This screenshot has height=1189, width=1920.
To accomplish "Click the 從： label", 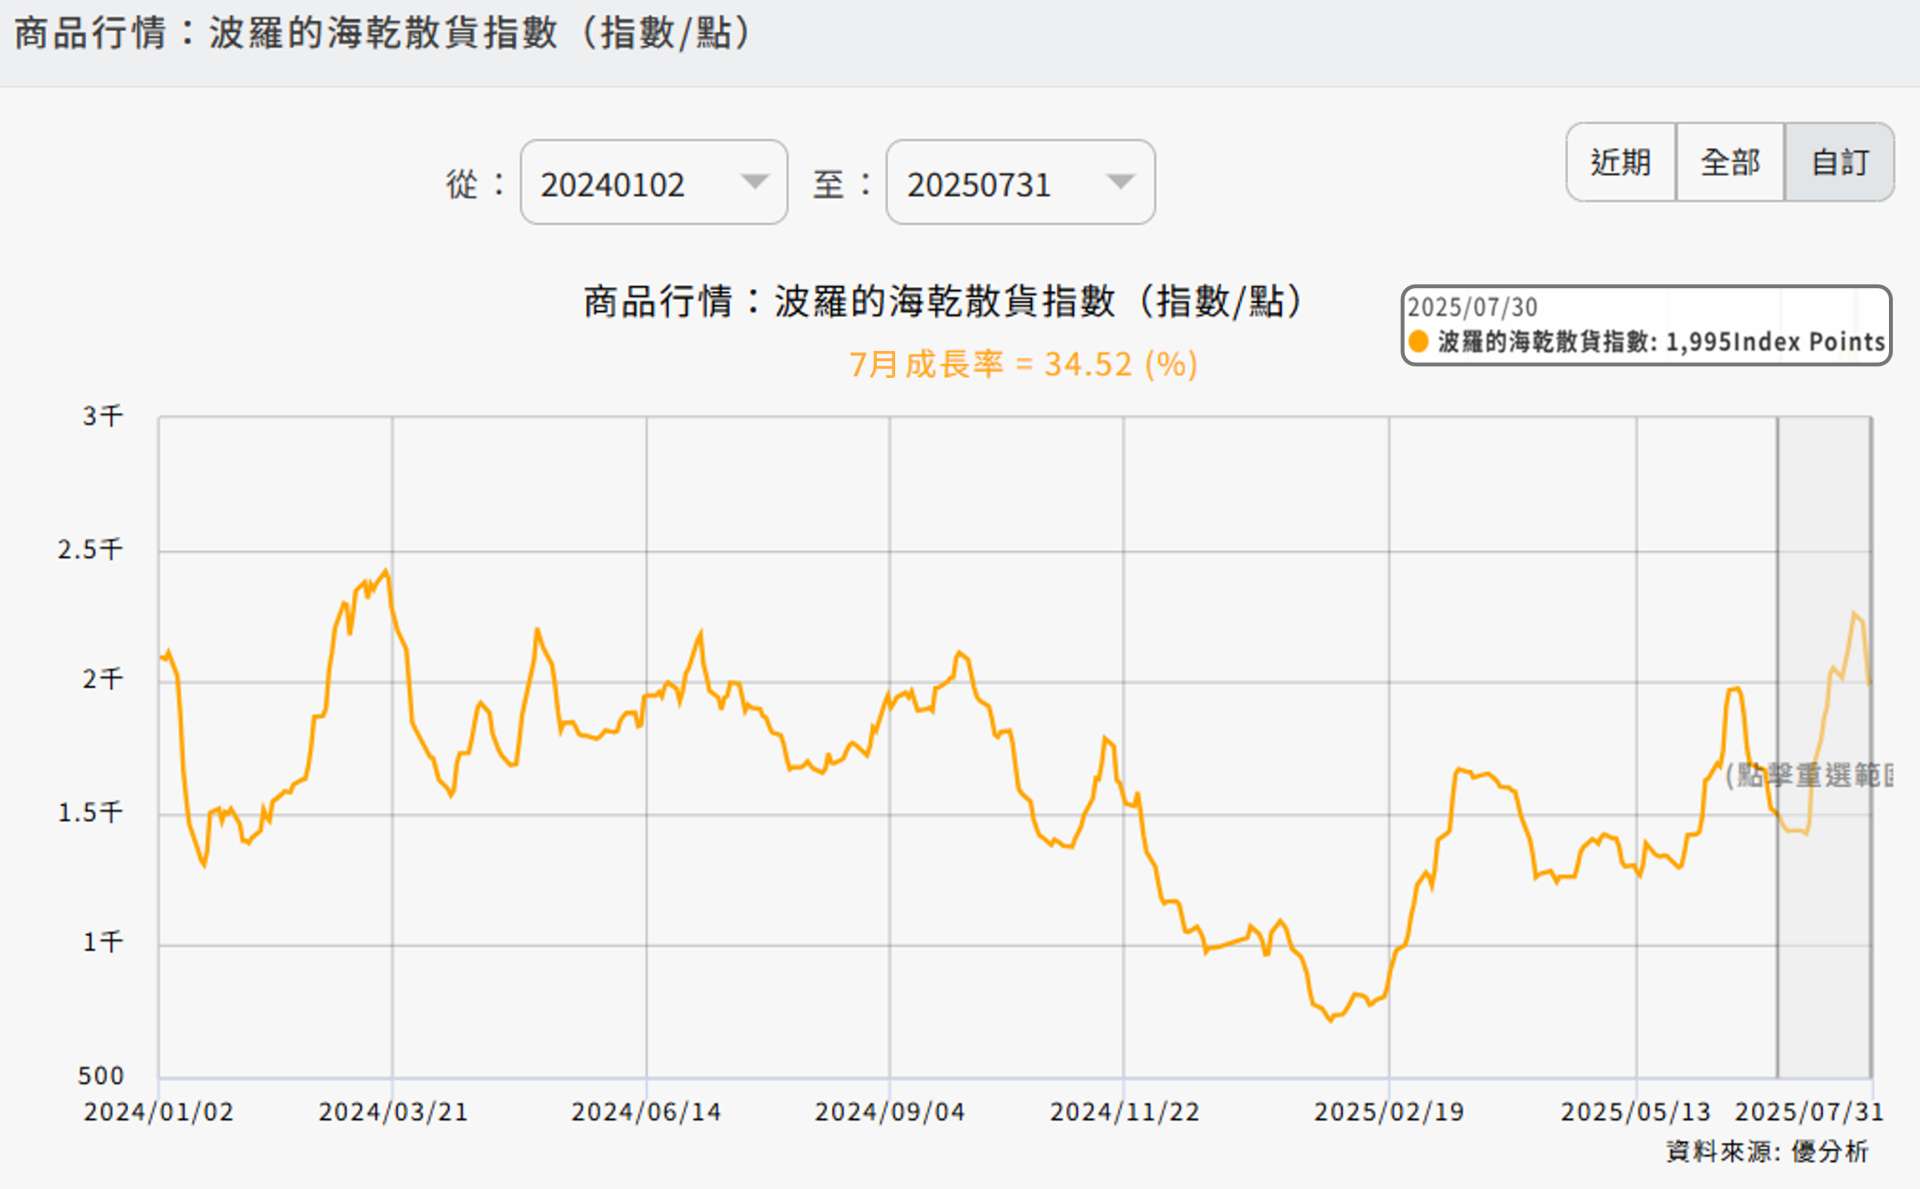I will (x=476, y=184).
